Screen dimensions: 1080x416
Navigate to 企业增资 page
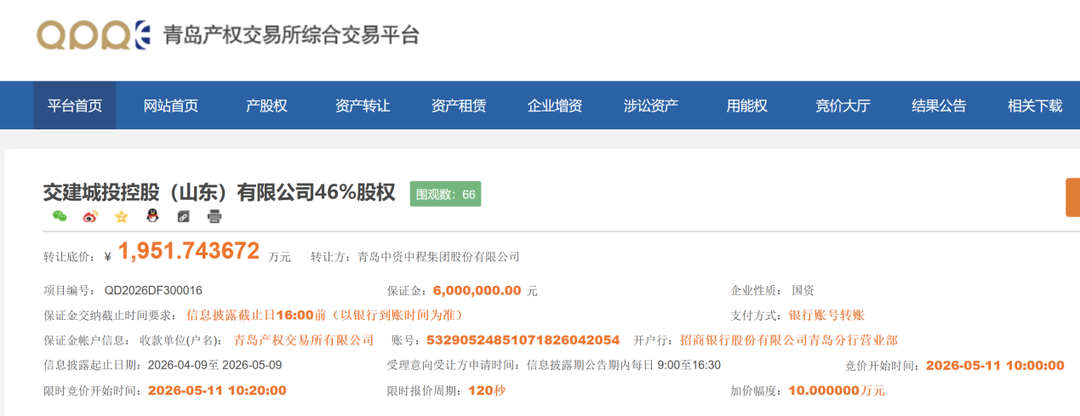[x=555, y=106]
